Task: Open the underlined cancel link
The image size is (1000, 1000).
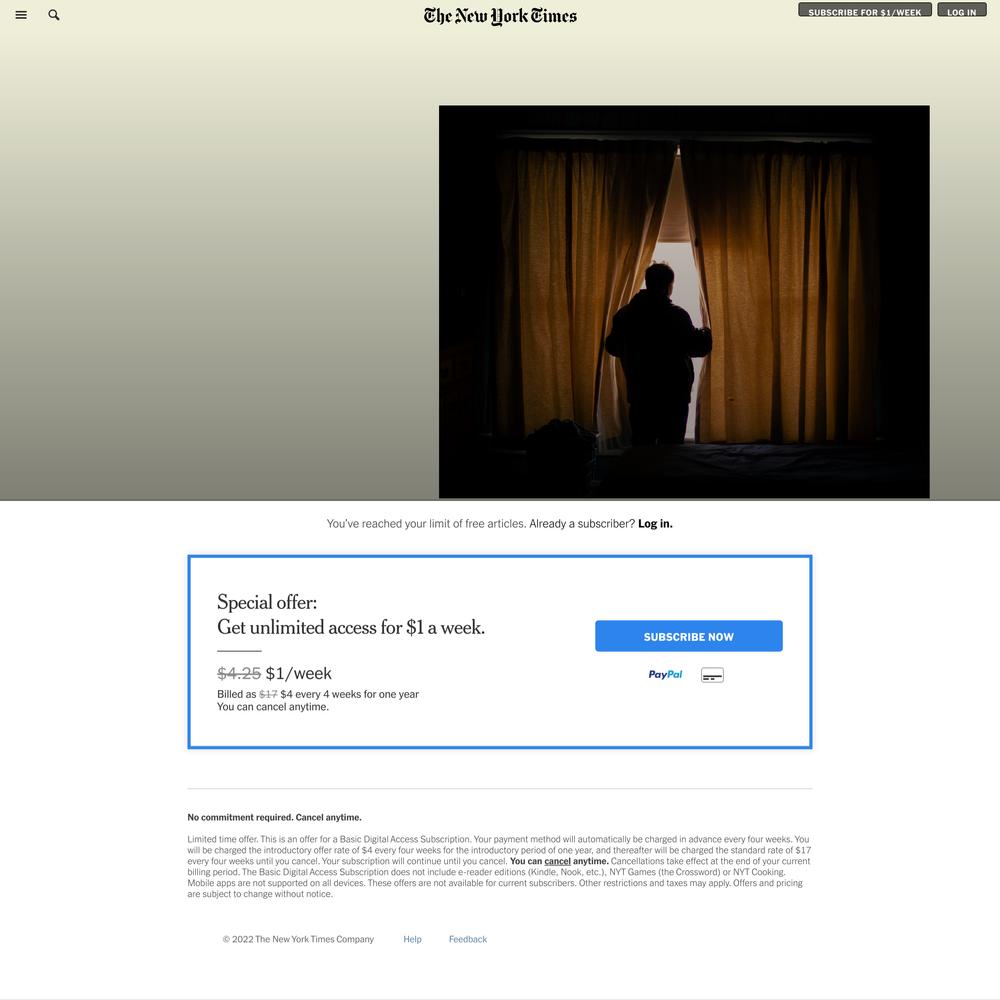Action: coord(557,861)
